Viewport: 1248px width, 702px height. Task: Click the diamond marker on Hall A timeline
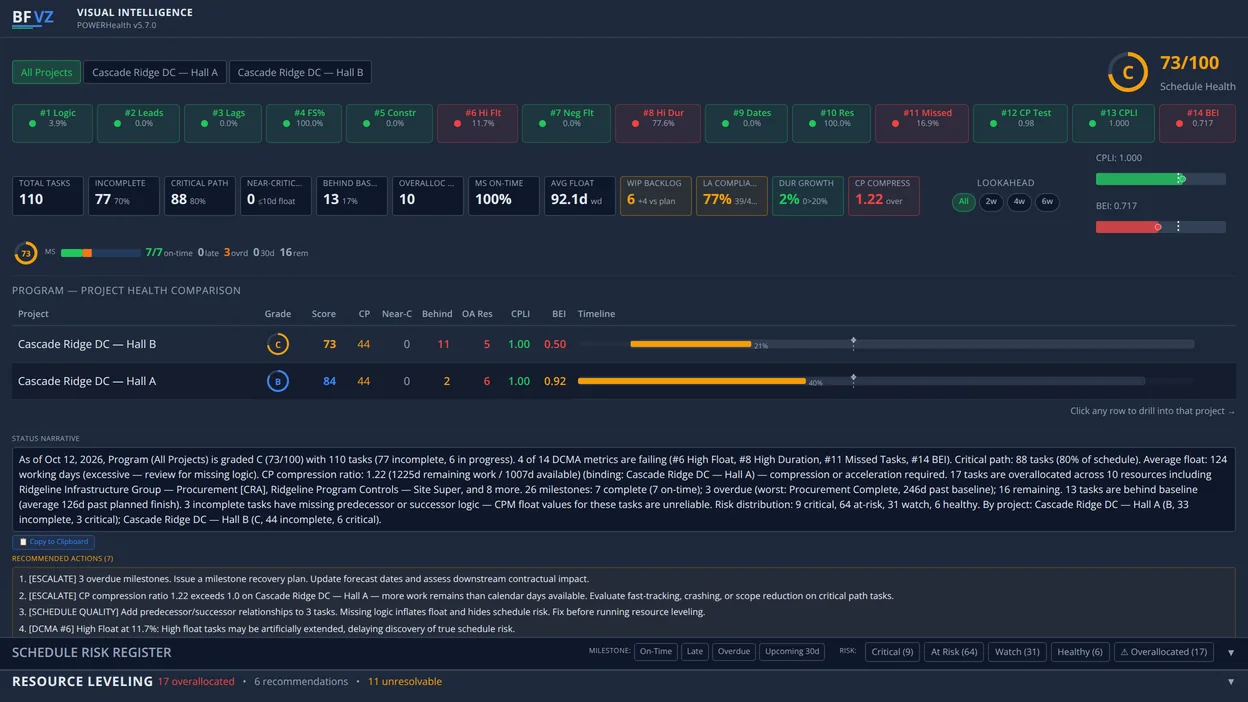point(853,379)
